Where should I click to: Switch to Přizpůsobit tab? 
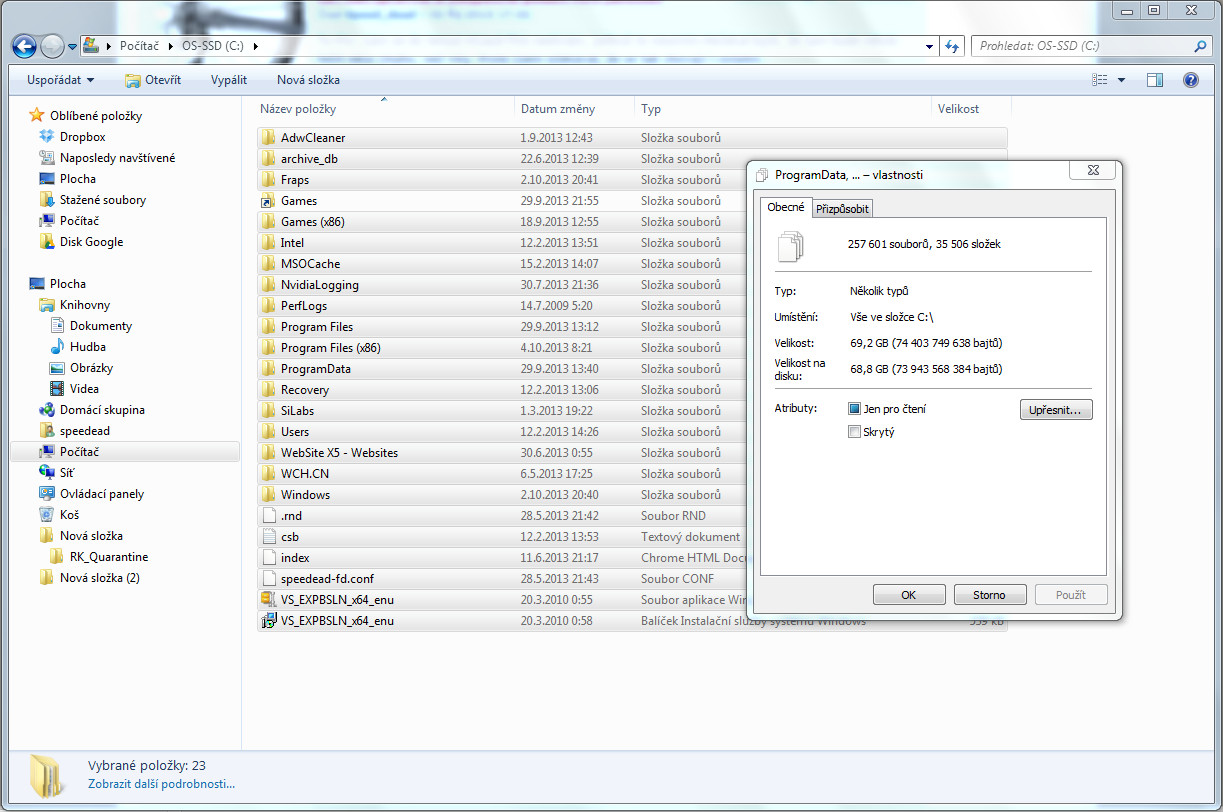(842, 208)
